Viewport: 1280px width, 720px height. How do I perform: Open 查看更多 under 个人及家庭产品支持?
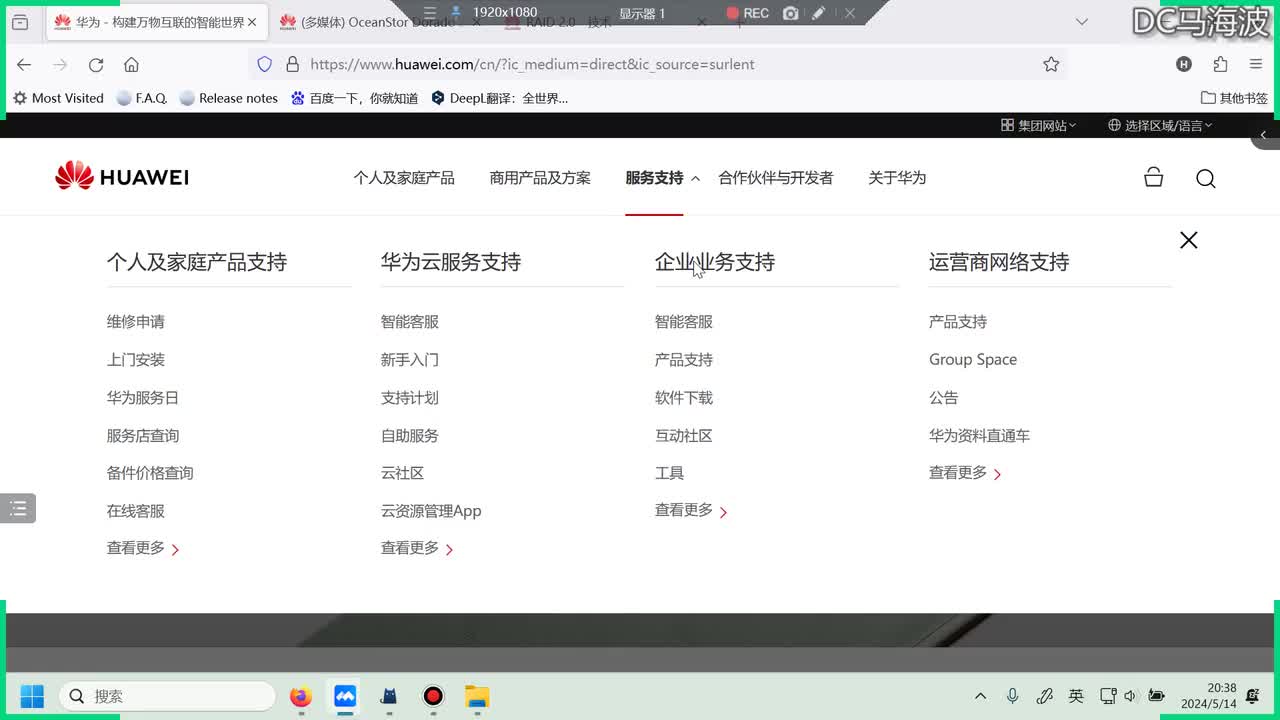tap(143, 548)
